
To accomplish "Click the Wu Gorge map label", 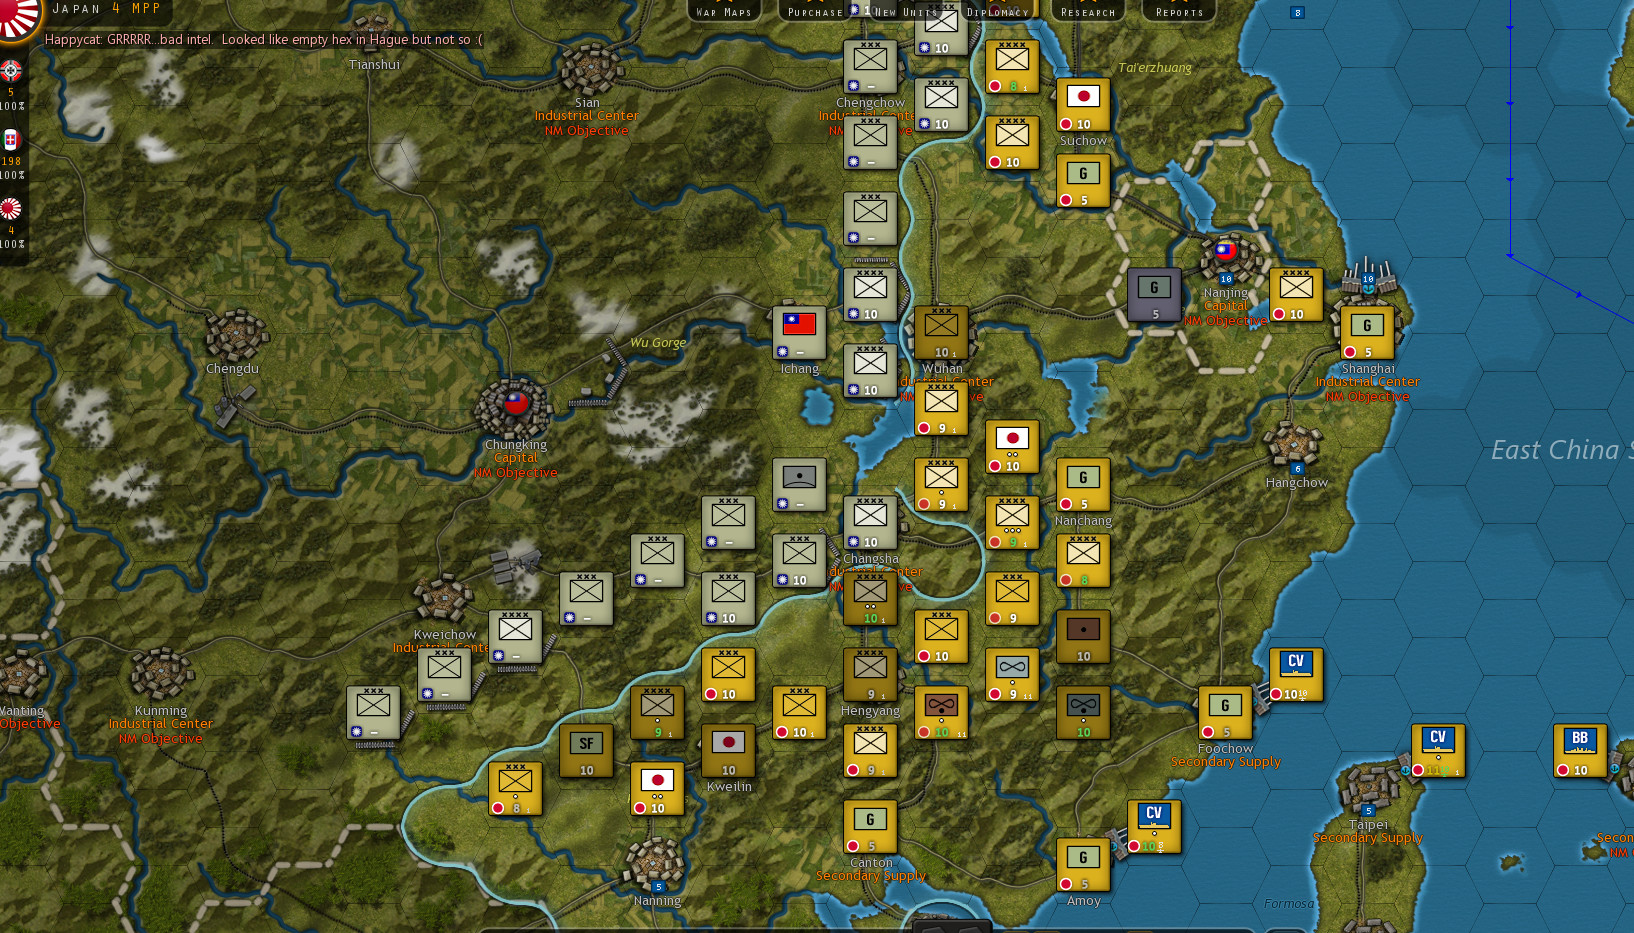I will tap(658, 343).
